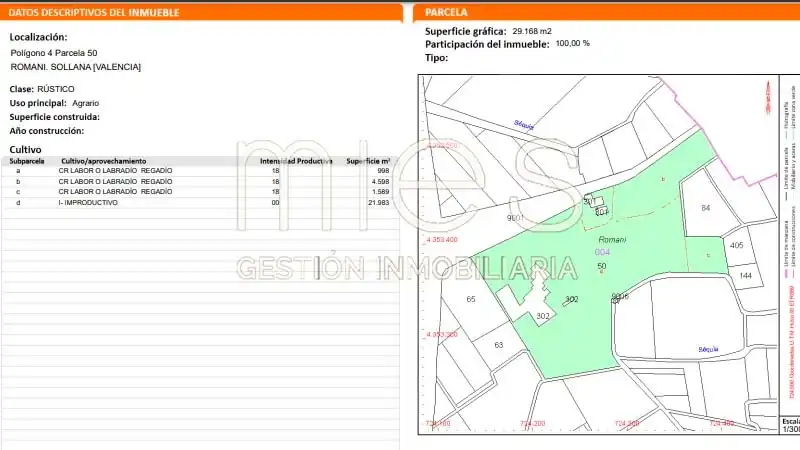This screenshot has height=450, width=800.
Task: Select the surface value '998'
Action: click(x=383, y=171)
